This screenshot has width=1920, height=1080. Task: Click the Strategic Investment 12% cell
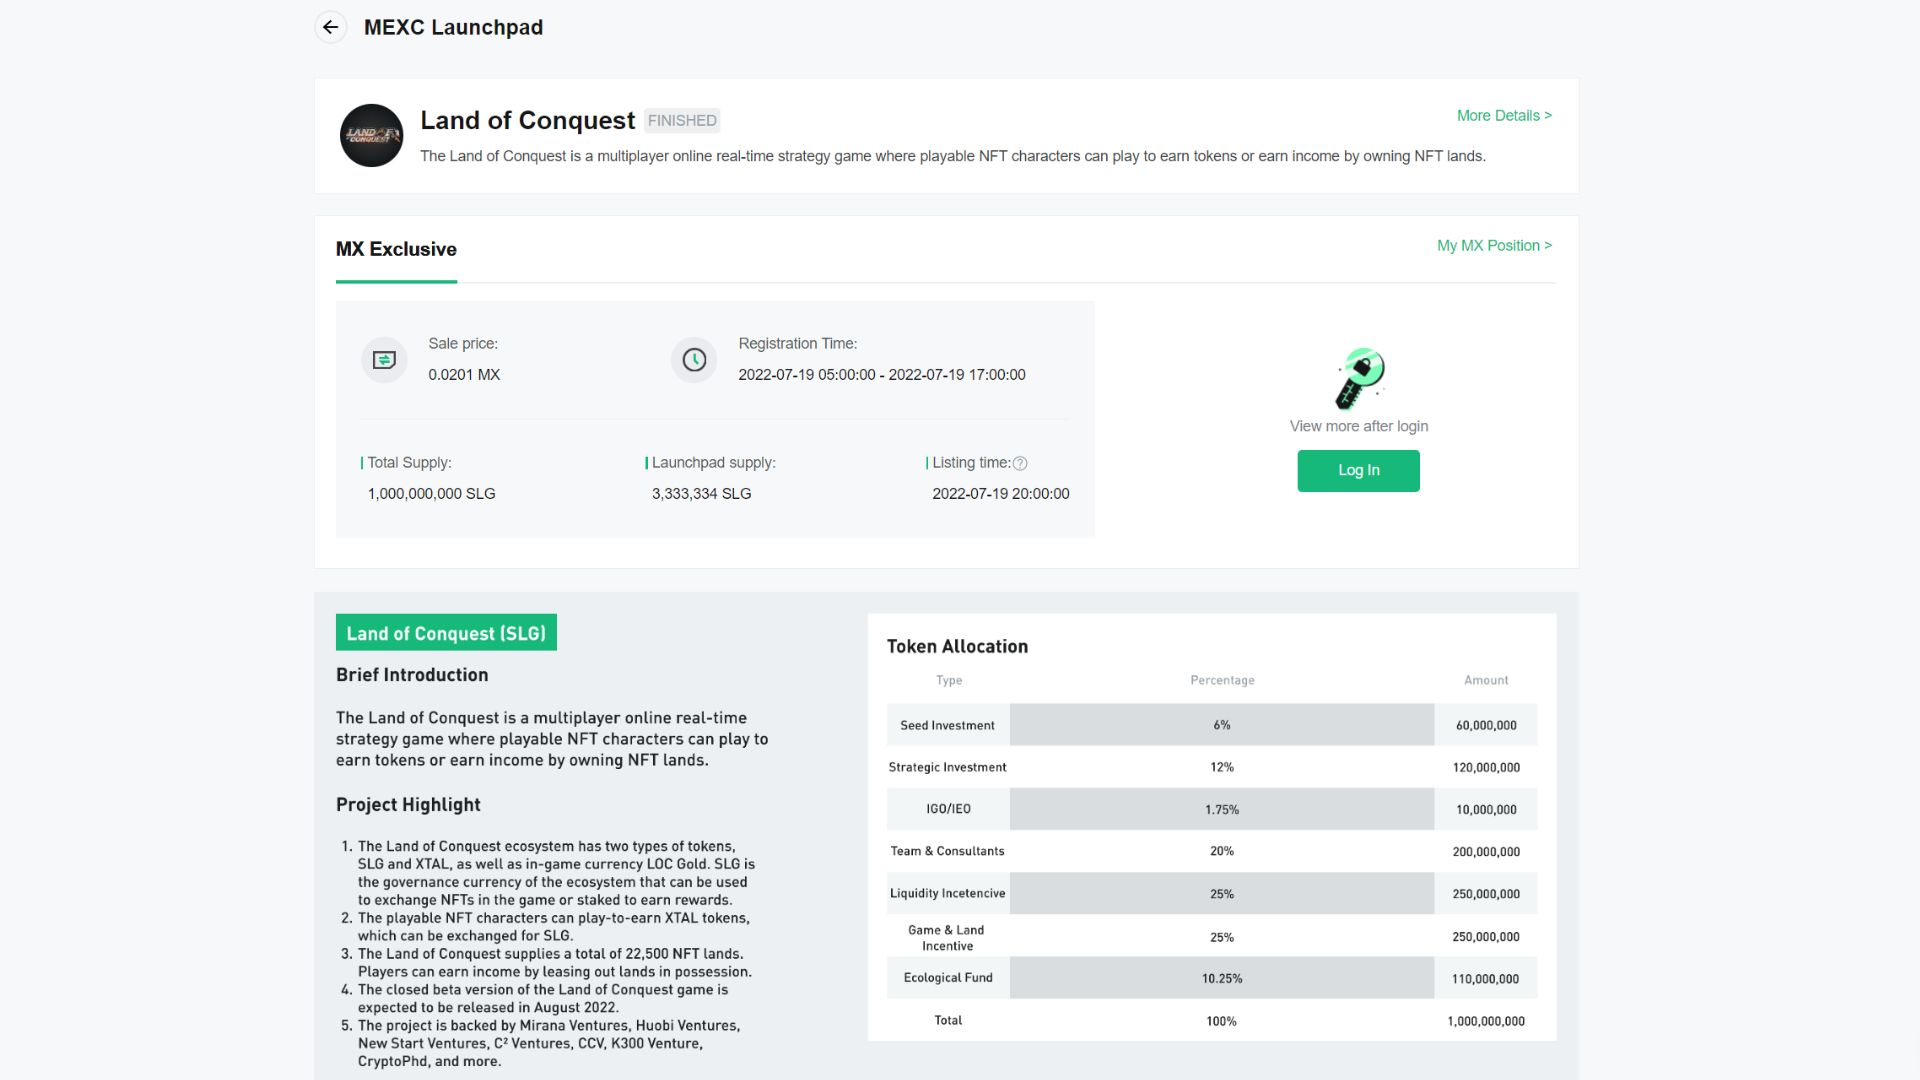pos(1222,768)
